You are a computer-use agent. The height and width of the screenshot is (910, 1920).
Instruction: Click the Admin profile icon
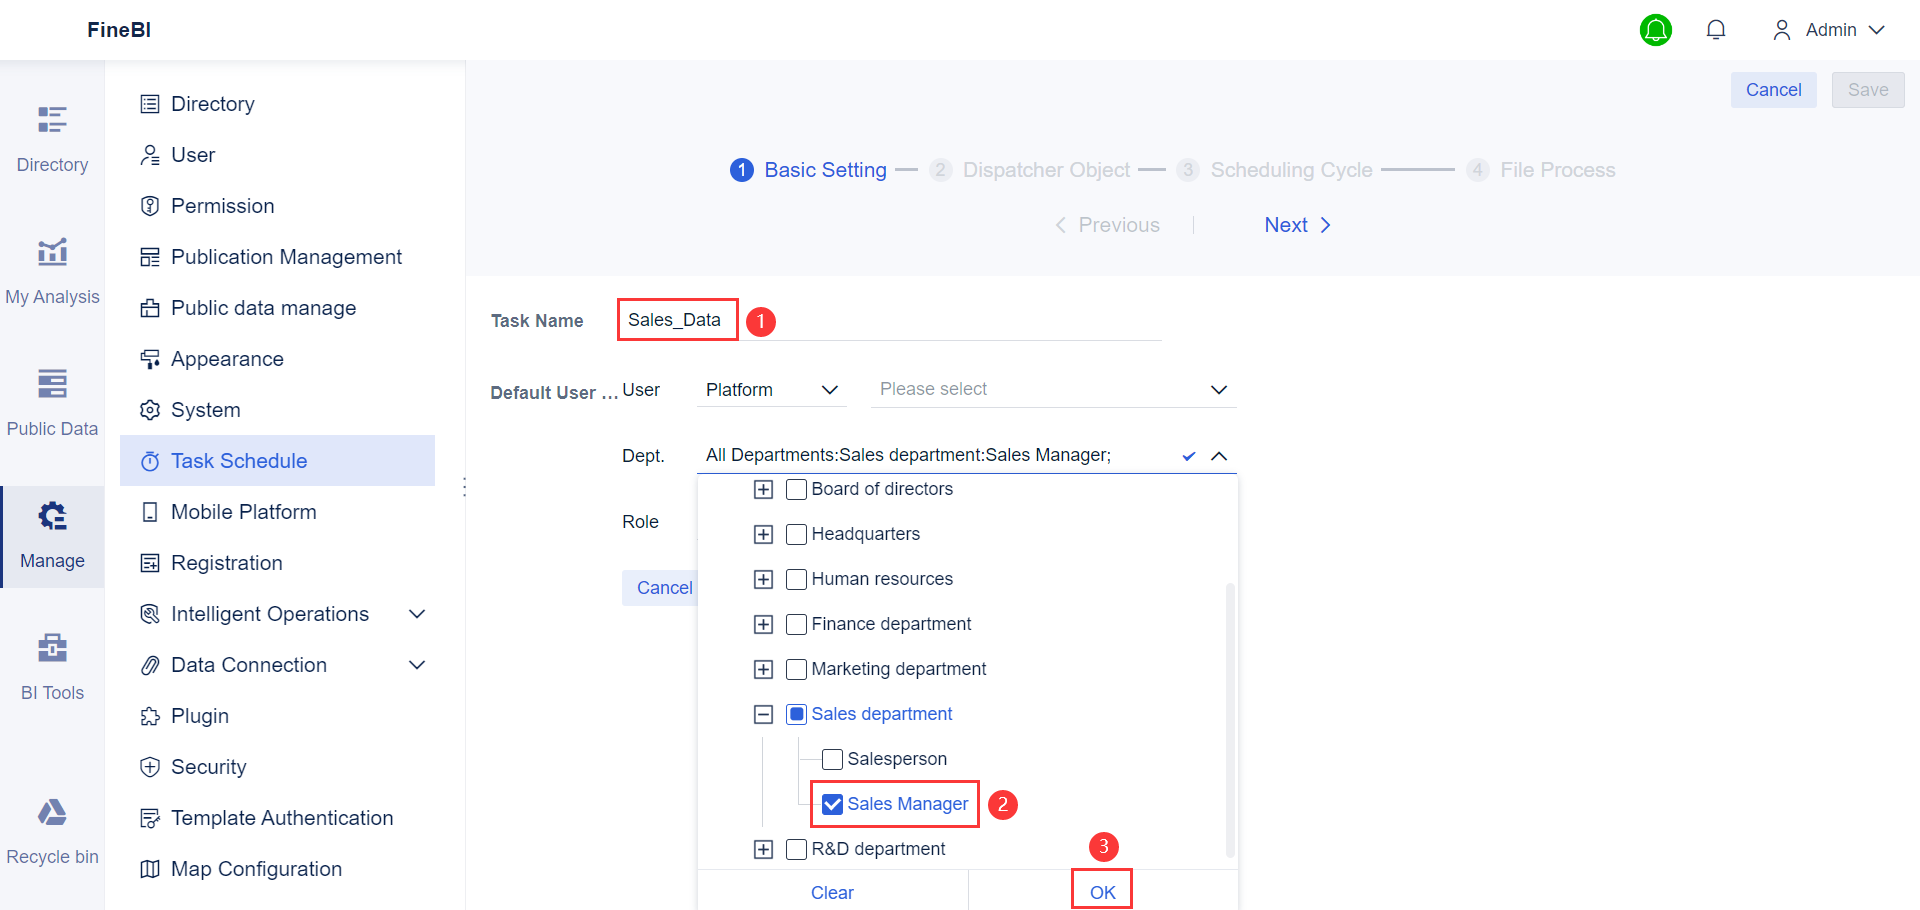point(1781,29)
